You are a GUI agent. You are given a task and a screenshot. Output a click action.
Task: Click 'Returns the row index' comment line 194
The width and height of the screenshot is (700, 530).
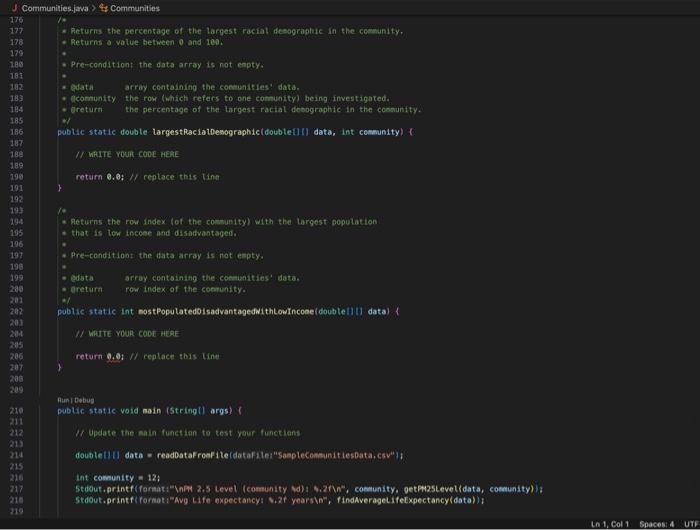coord(224,222)
